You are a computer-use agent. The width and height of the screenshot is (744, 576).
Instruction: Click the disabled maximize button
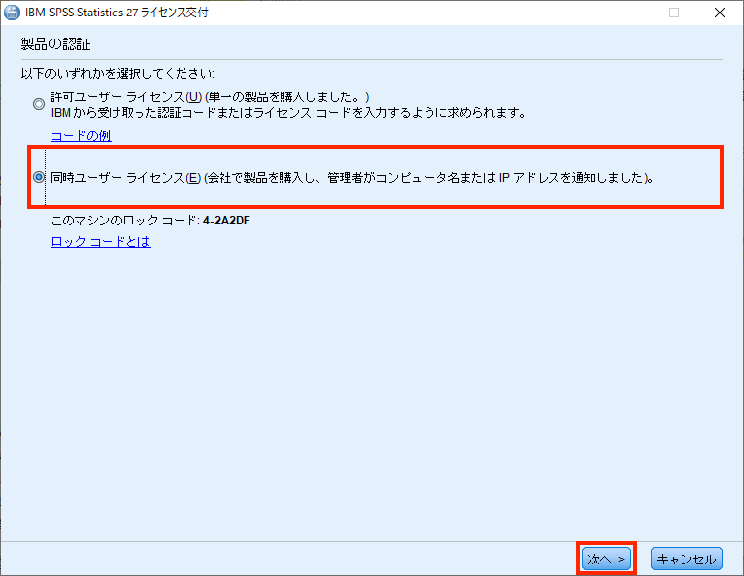pos(674,13)
